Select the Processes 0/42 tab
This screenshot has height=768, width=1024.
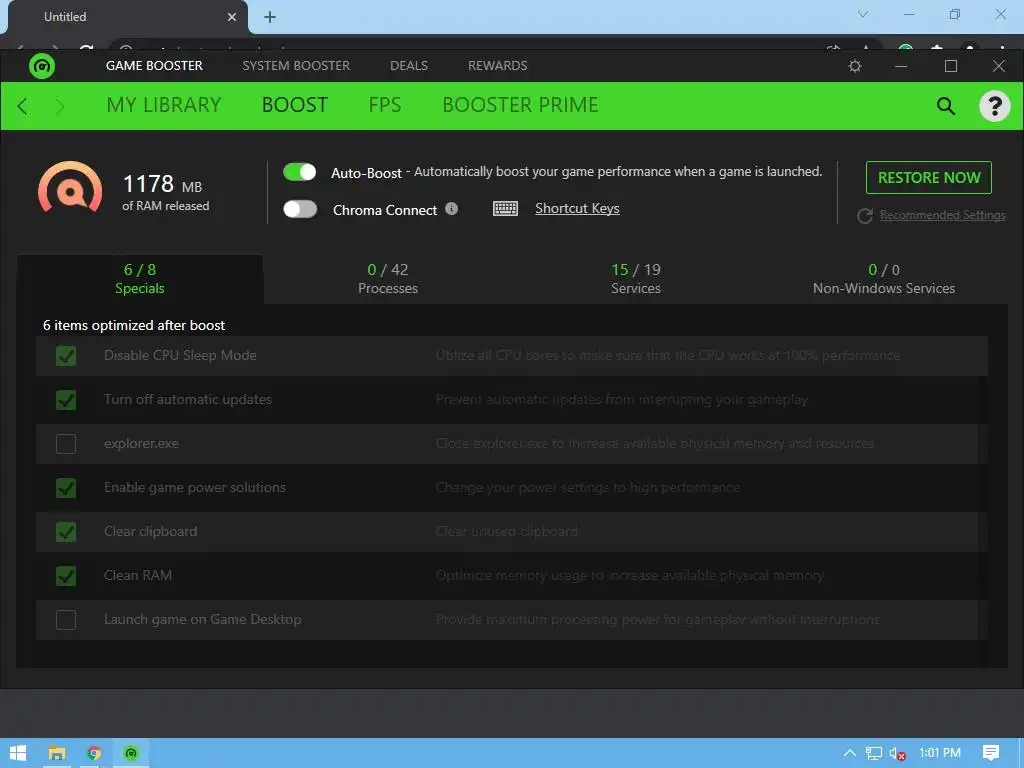(x=388, y=280)
